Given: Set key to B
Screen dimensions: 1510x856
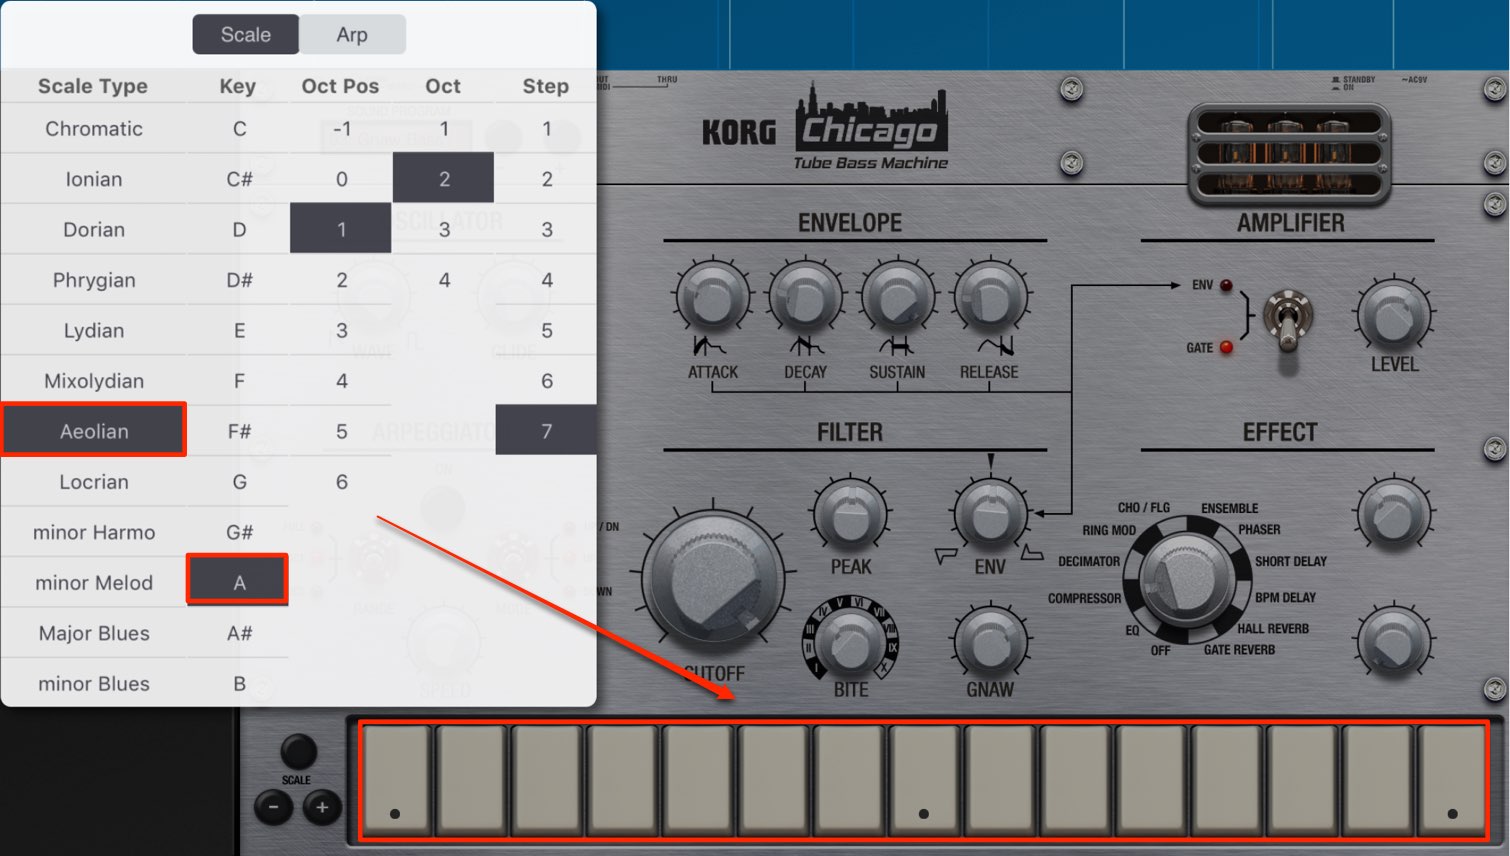Looking at the screenshot, I should tap(239, 684).
